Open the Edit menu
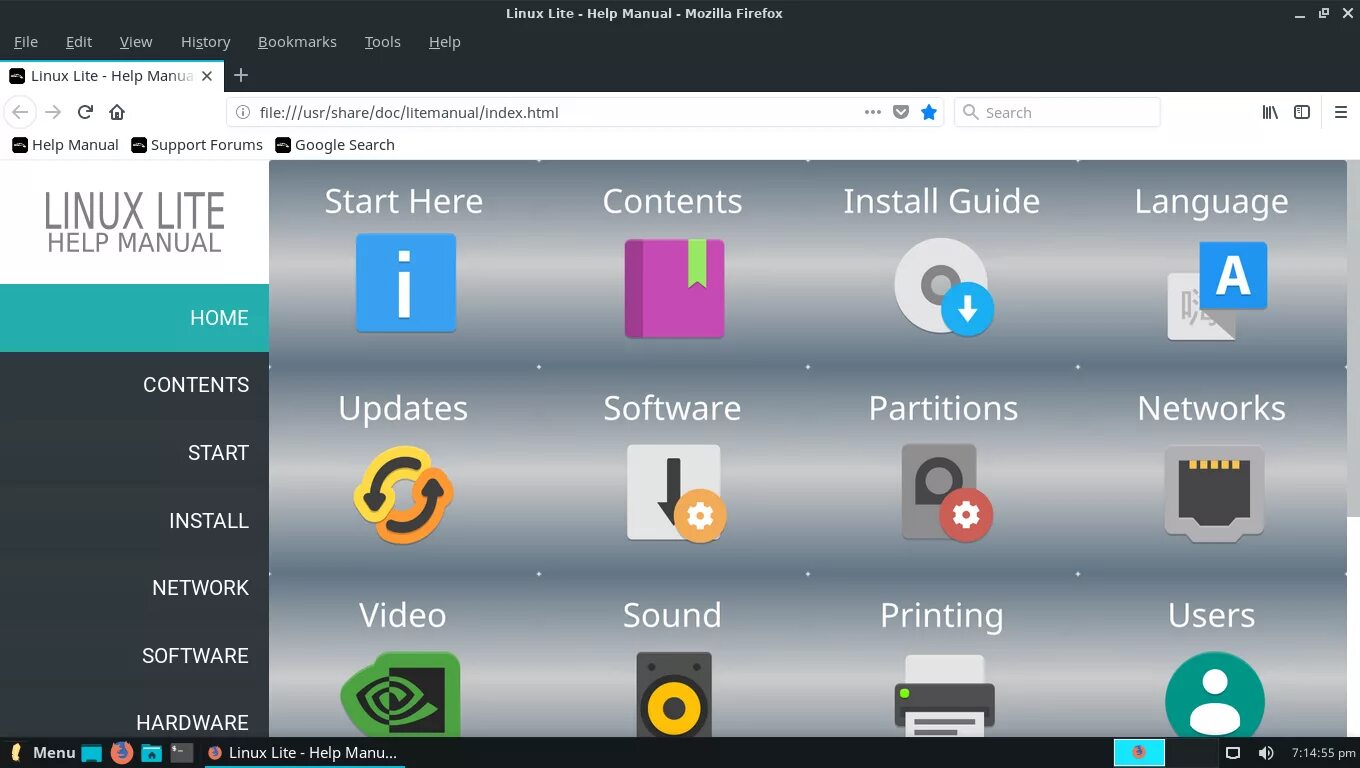Viewport: 1360px width, 768px height. coord(79,41)
